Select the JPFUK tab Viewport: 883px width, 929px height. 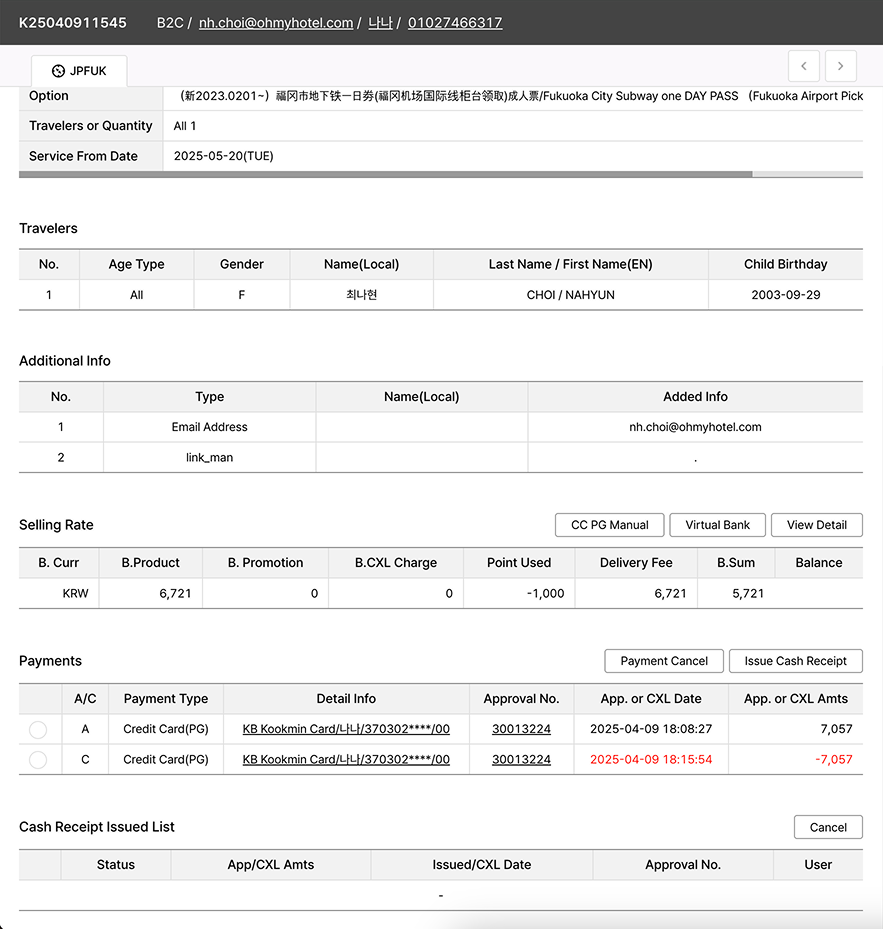click(79, 71)
